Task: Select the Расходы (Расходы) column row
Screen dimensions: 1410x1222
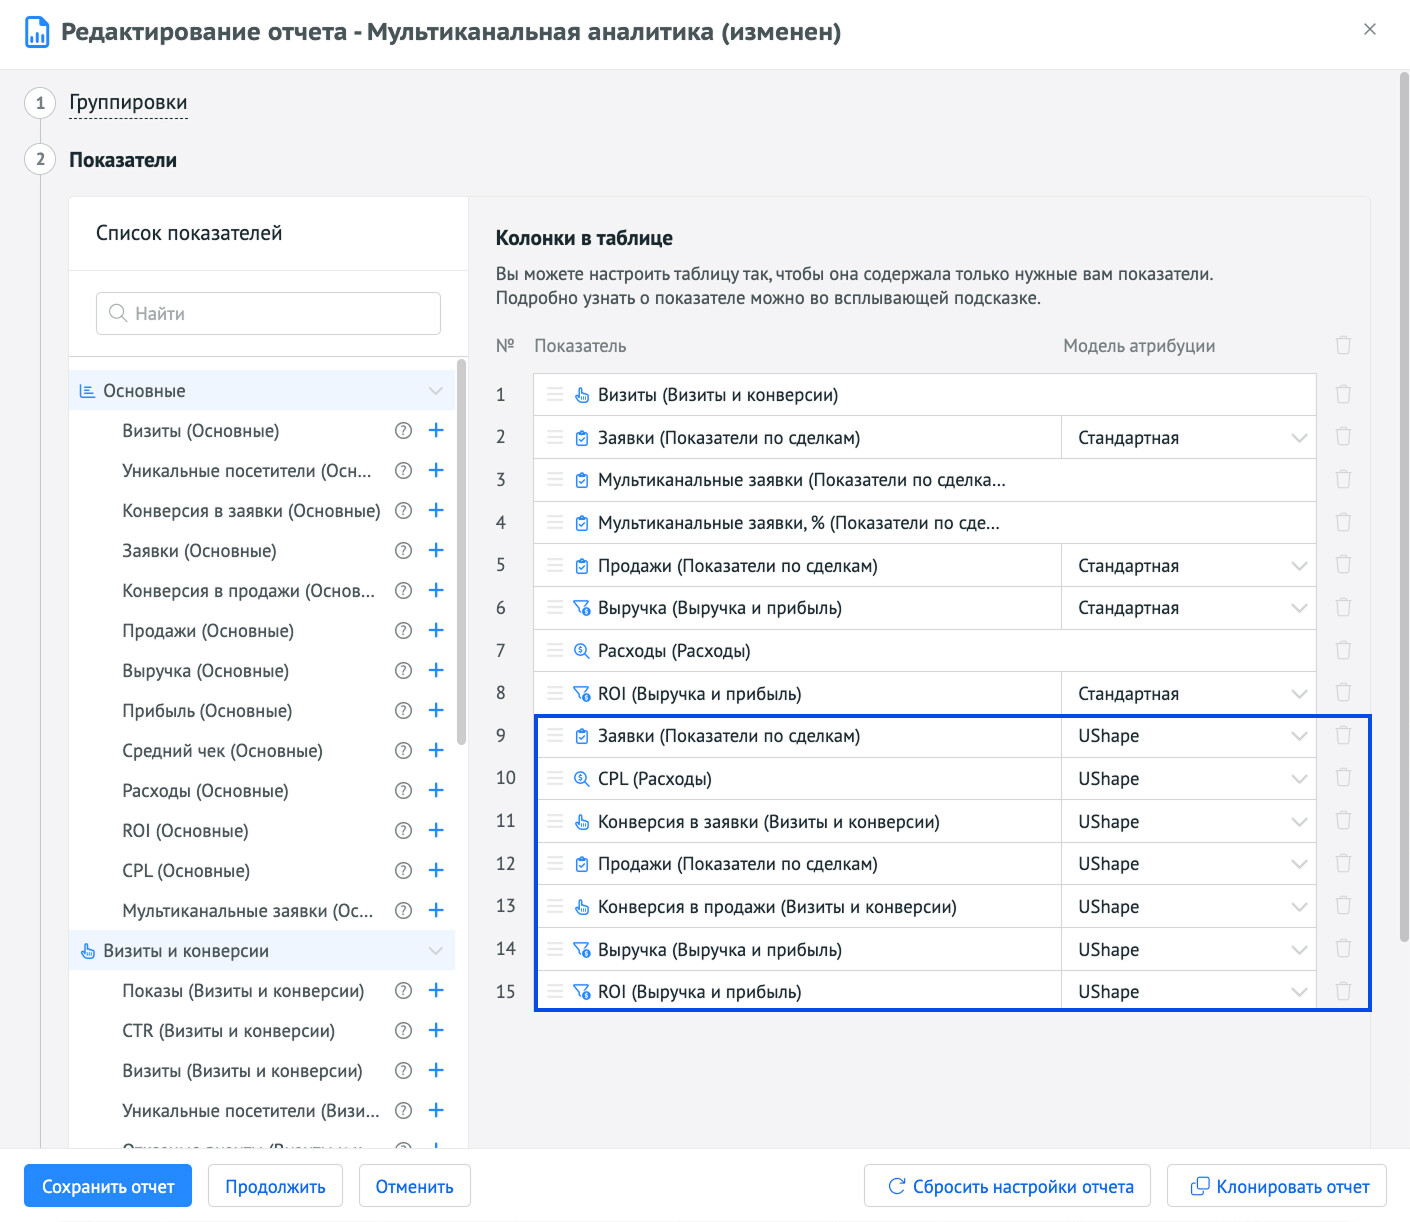Action: pos(925,650)
